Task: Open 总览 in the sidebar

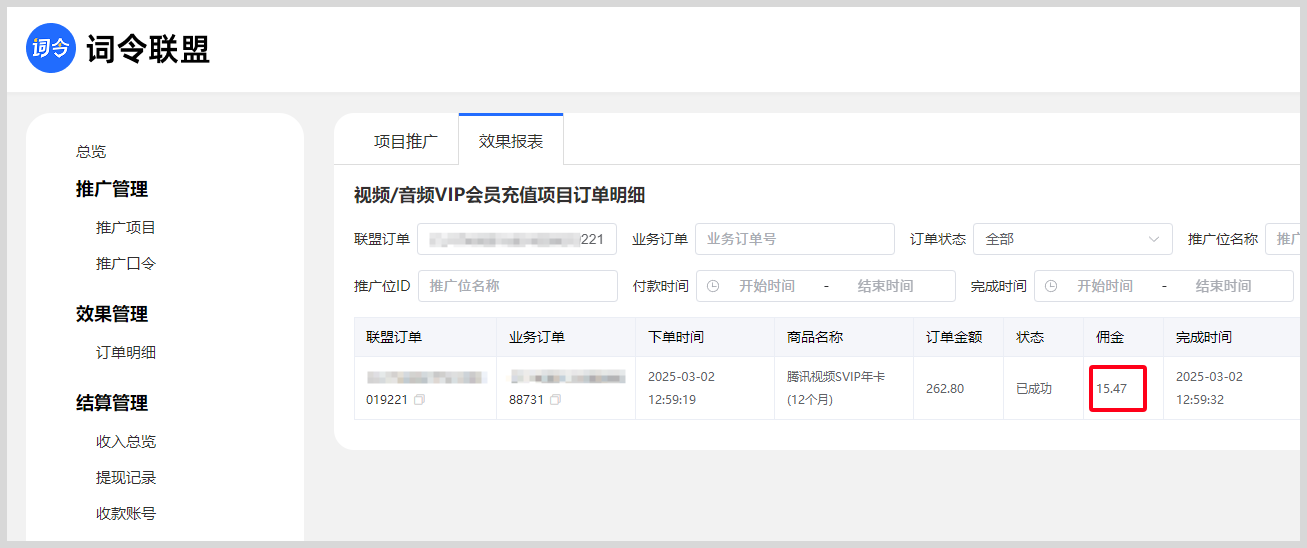Action: tap(91, 152)
